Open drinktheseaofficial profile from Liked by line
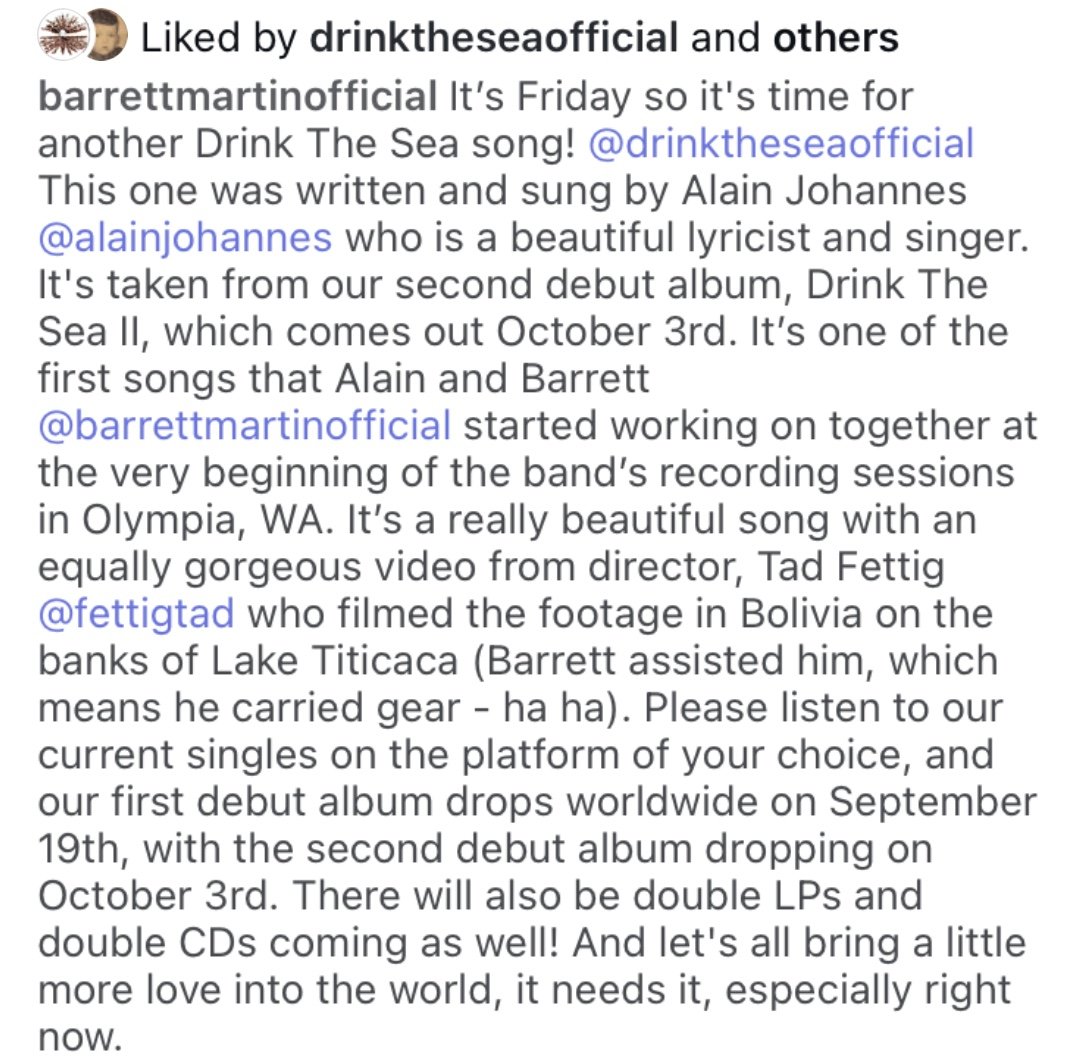 pyautogui.click(x=493, y=37)
